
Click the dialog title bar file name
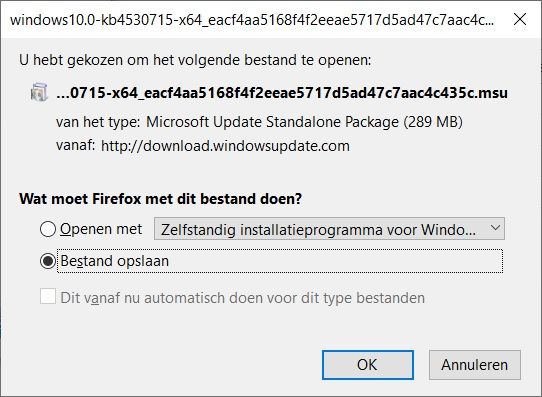(x=252, y=20)
